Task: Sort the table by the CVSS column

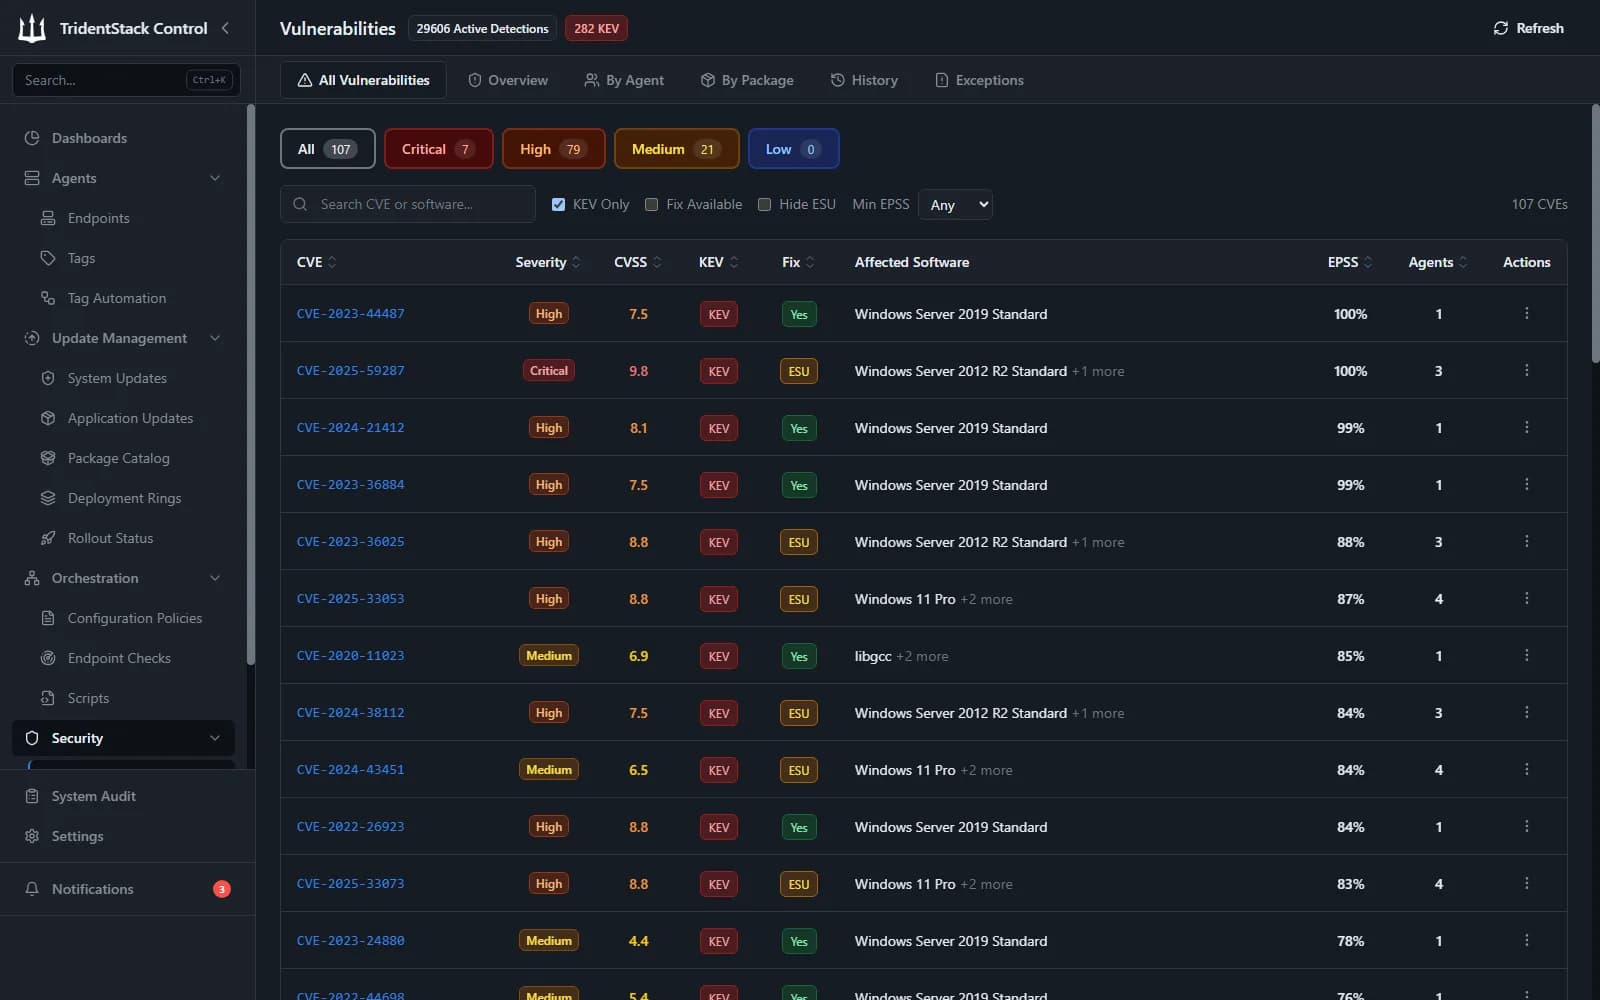Action: tap(638, 262)
